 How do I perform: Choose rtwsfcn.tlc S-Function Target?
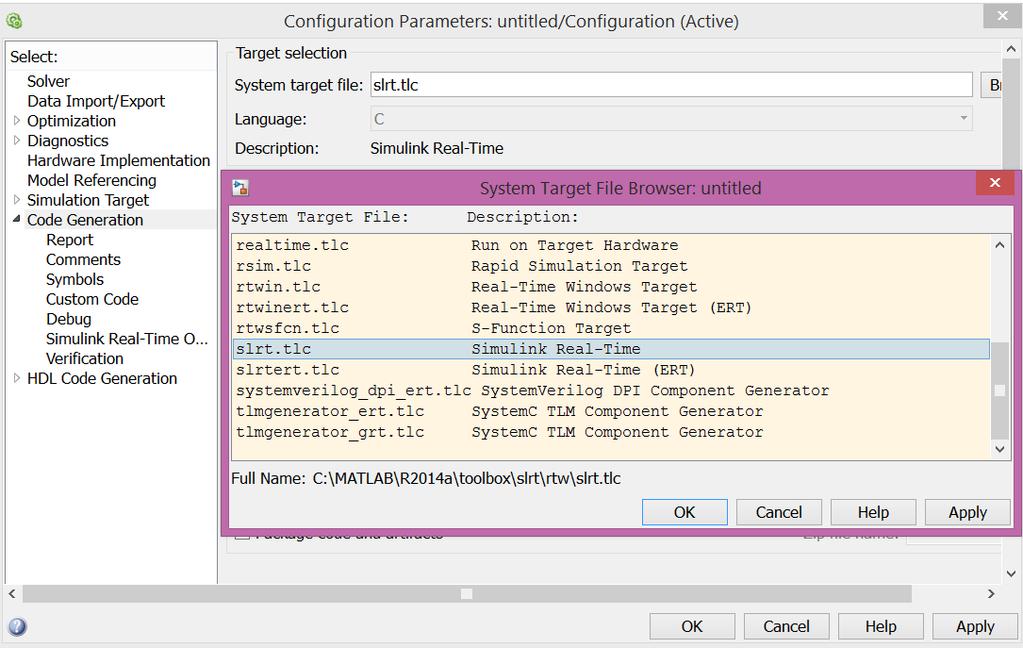click(611, 328)
